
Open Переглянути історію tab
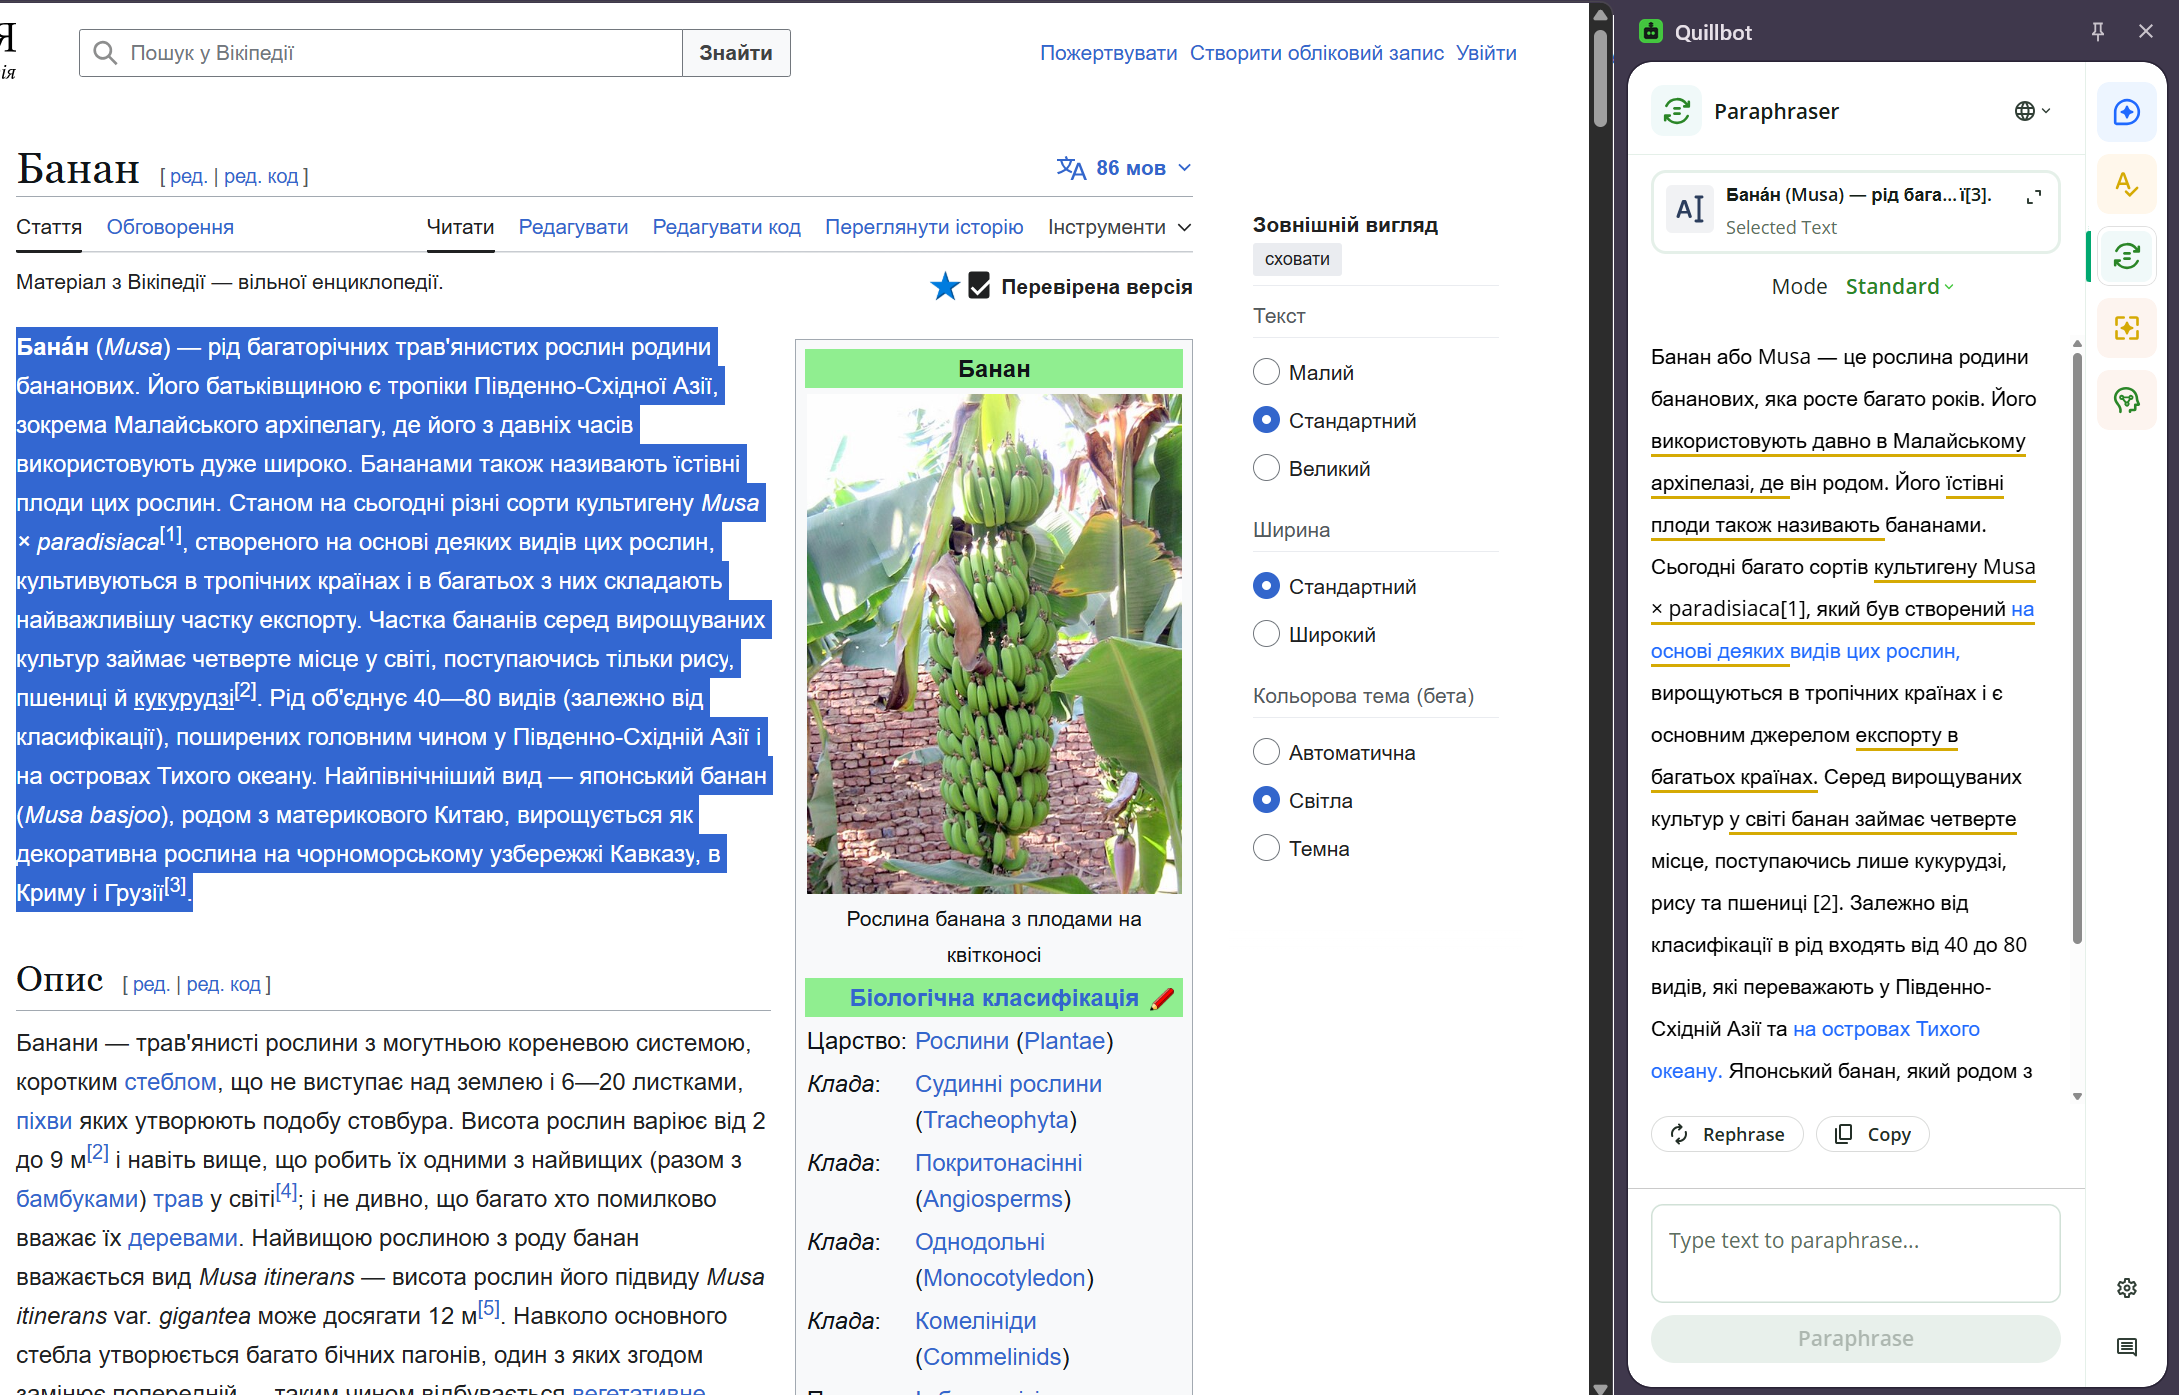pyautogui.click(x=924, y=227)
